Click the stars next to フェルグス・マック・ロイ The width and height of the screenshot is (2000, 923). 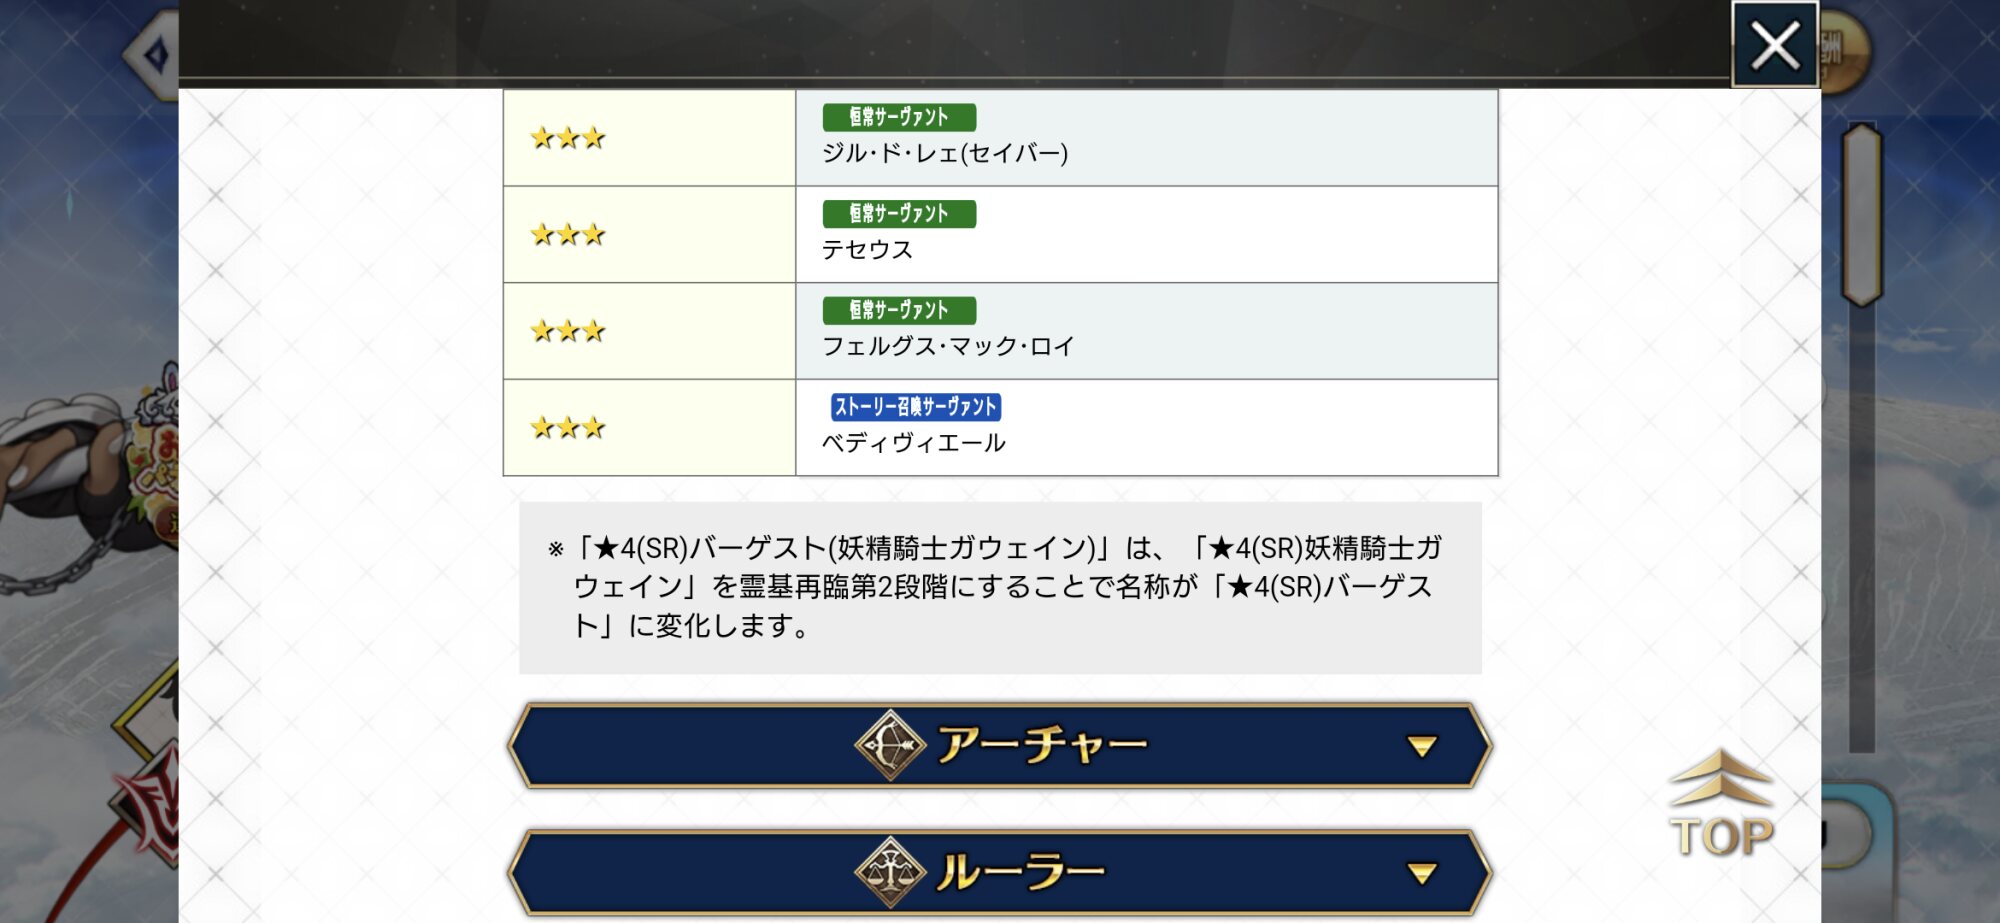click(x=568, y=331)
